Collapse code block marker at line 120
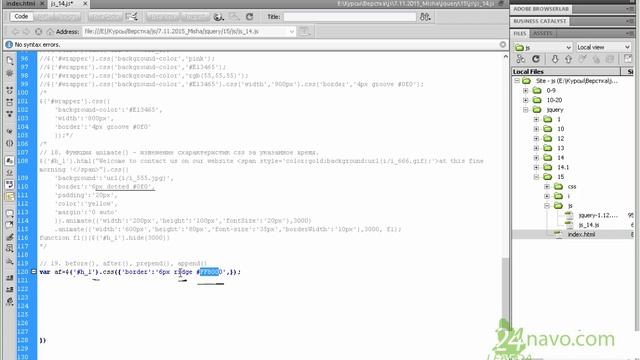640x360 pixels. (34, 271)
